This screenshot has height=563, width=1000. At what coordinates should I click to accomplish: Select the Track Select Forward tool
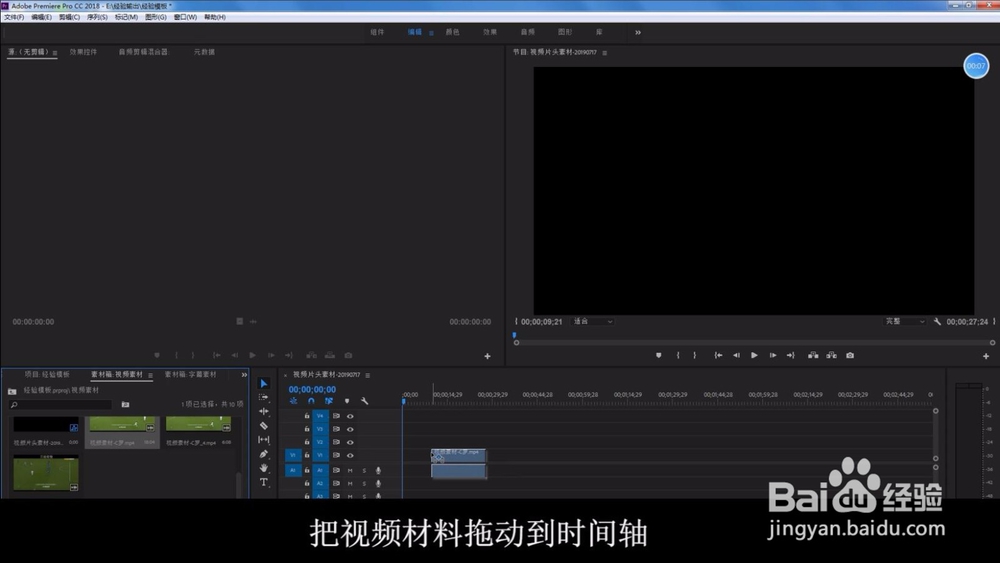(x=263, y=397)
